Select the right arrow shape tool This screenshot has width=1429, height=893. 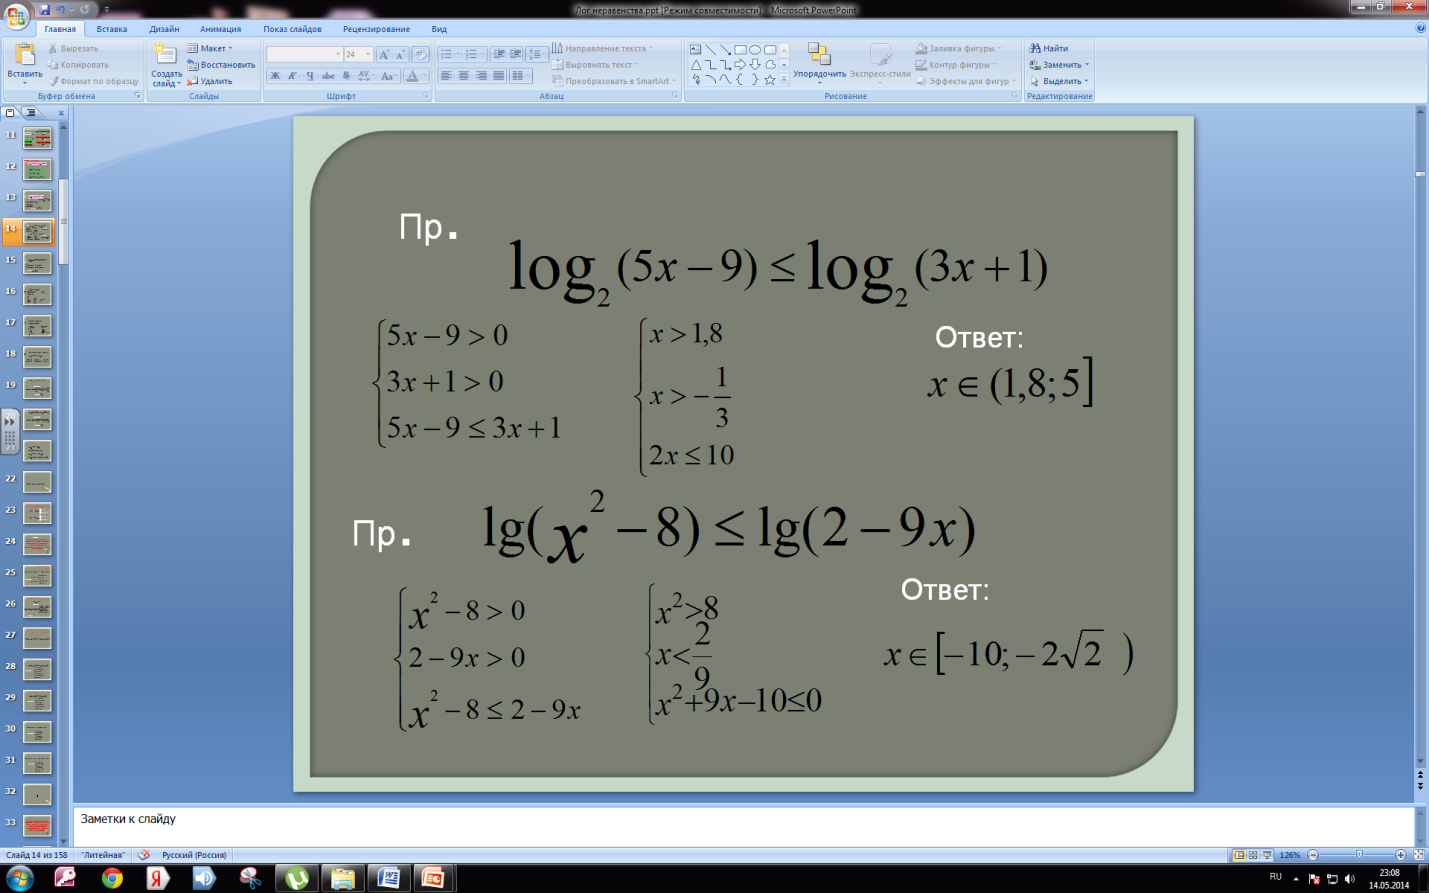click(x=740, y=65)
